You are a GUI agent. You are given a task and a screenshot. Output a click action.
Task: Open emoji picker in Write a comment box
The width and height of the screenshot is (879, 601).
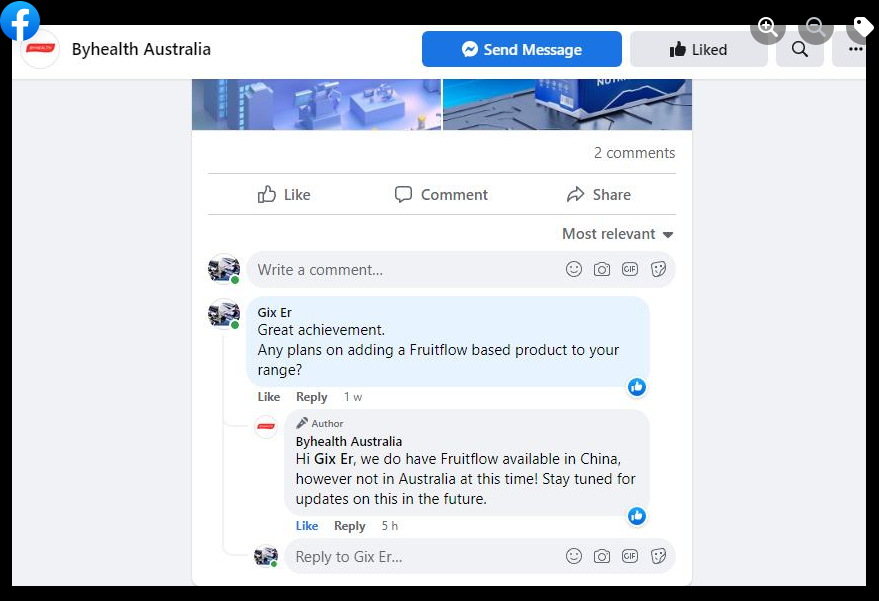(x=573, y=270)
